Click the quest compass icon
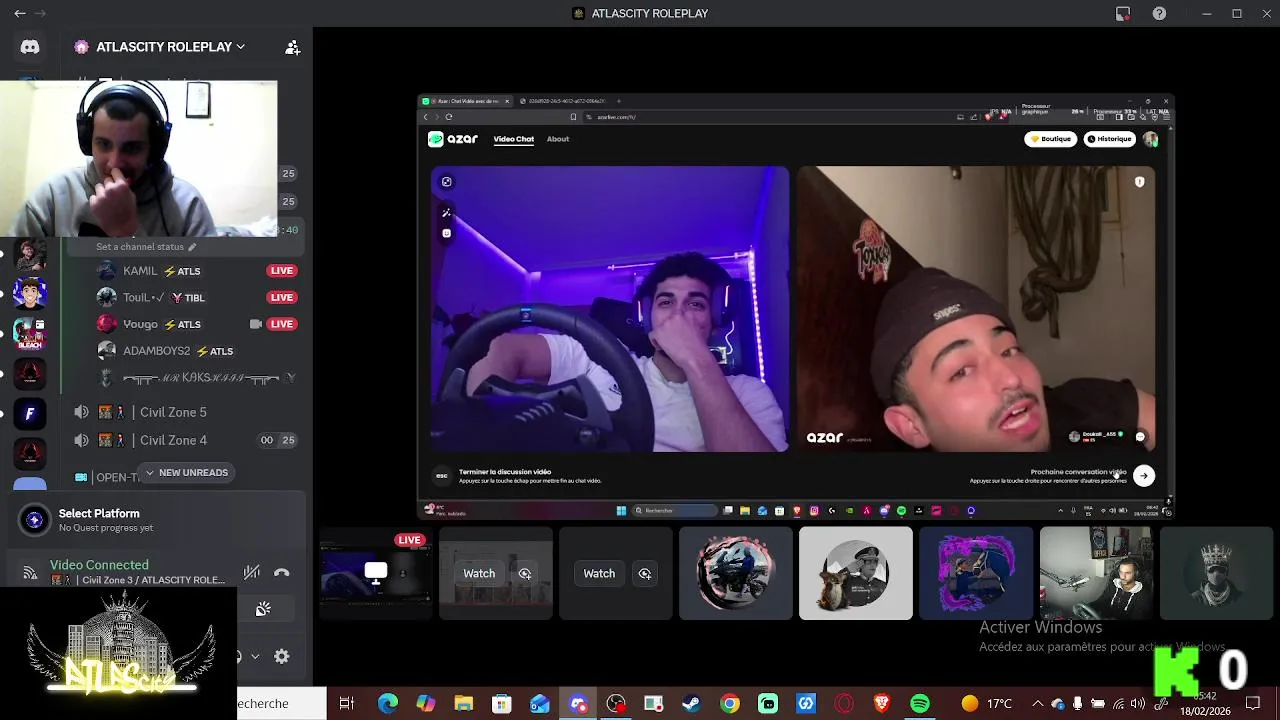This screenshot has height=720, width=1280. (35, 519)
